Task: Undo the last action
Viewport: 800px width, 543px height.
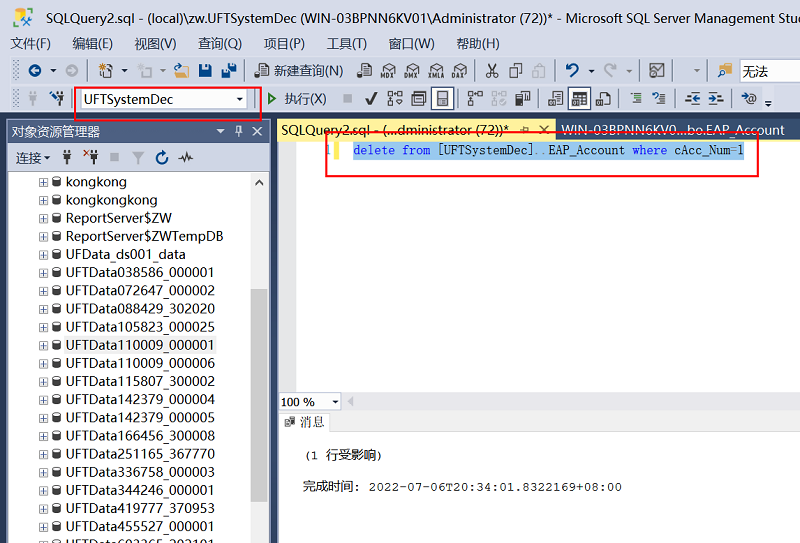Action: pyautogui.click(x=572, y=70)
